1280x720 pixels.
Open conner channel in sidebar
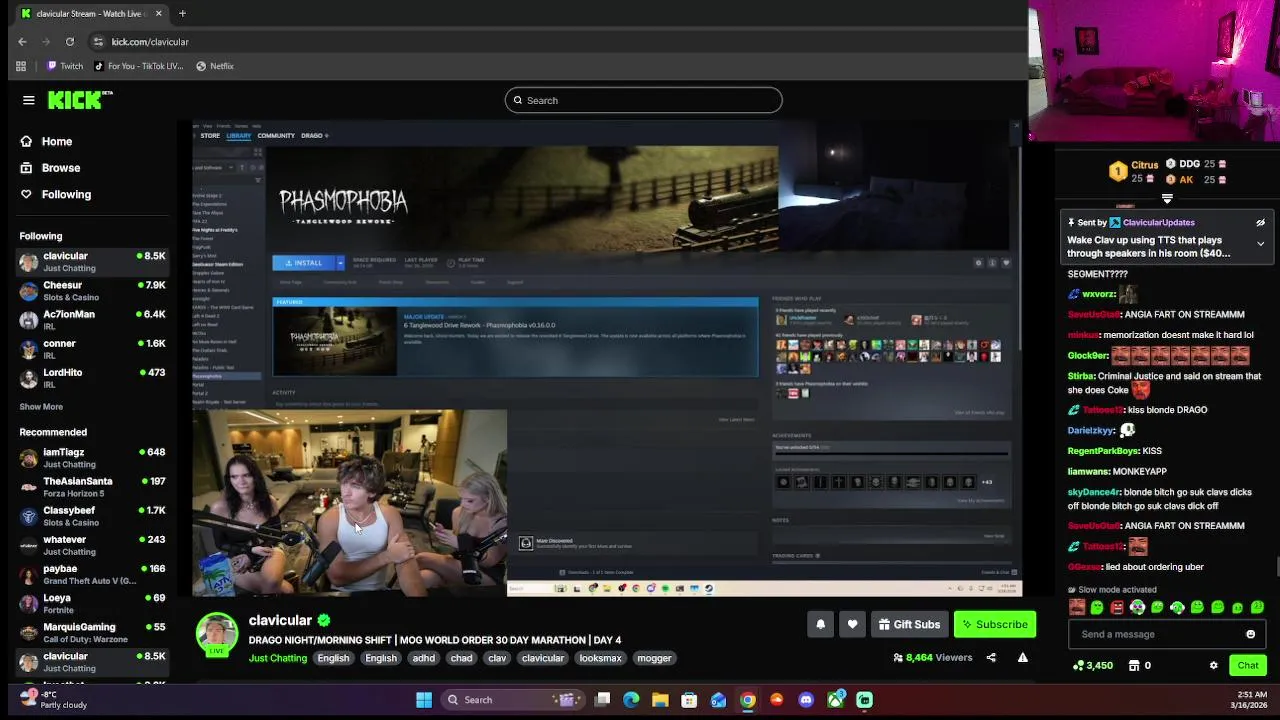pos(92,349)
